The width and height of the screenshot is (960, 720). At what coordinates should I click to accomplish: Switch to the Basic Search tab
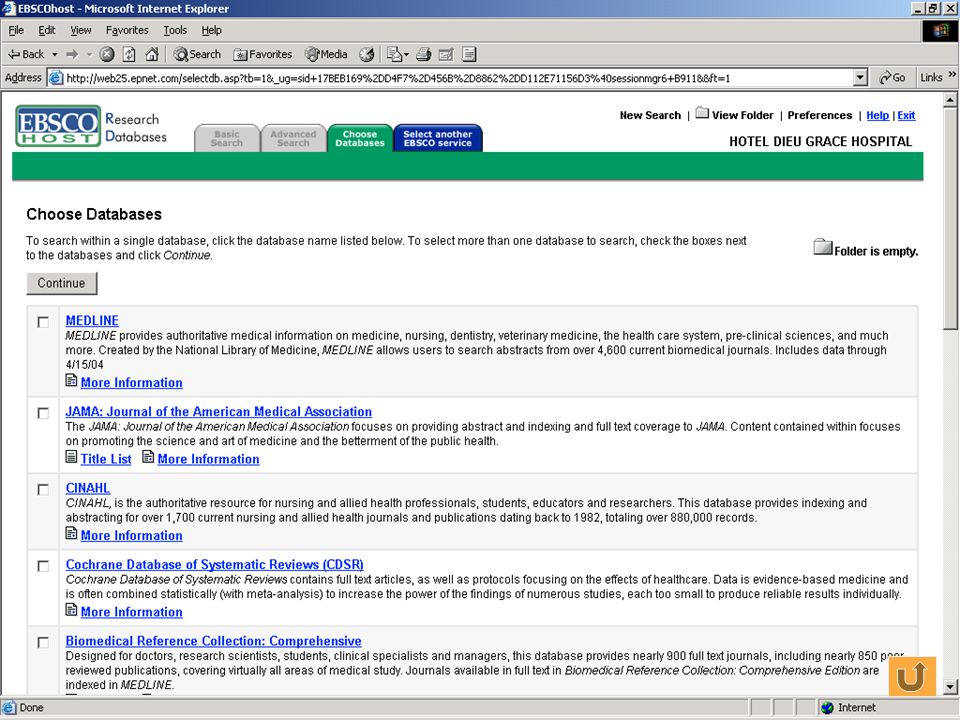coord(227,138)
